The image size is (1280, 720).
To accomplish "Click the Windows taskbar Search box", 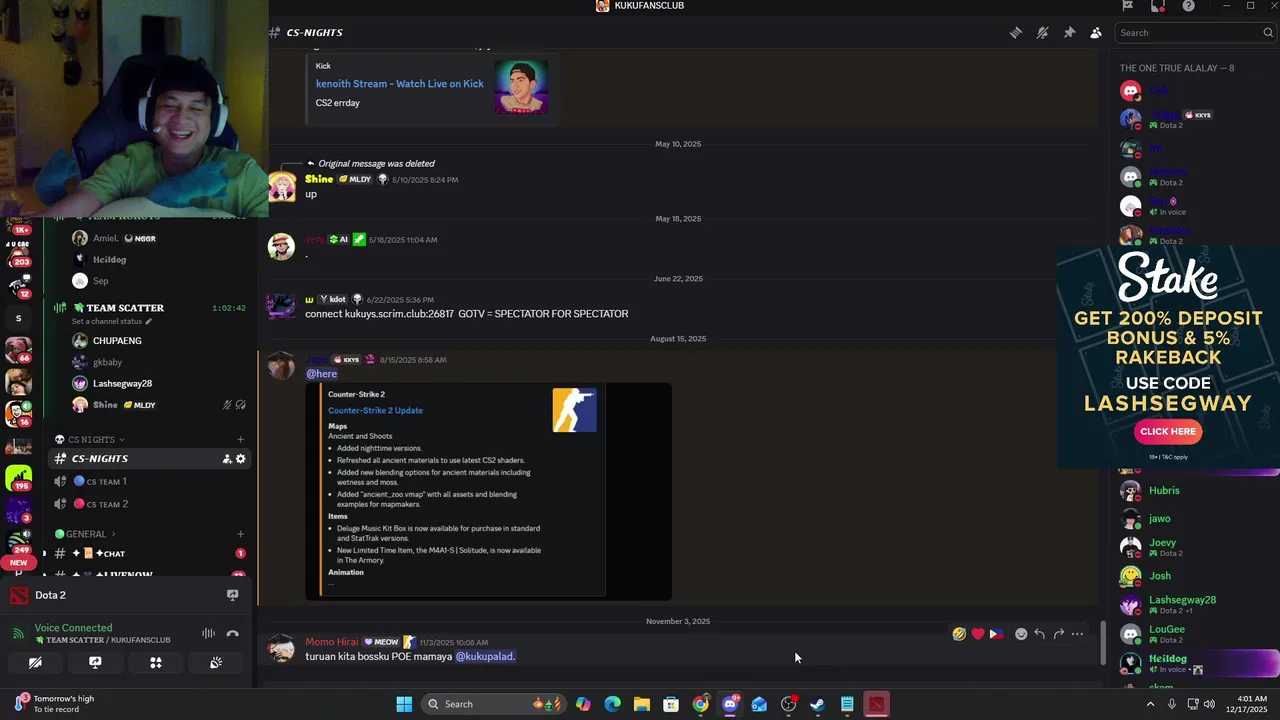I will coord(494,704).
